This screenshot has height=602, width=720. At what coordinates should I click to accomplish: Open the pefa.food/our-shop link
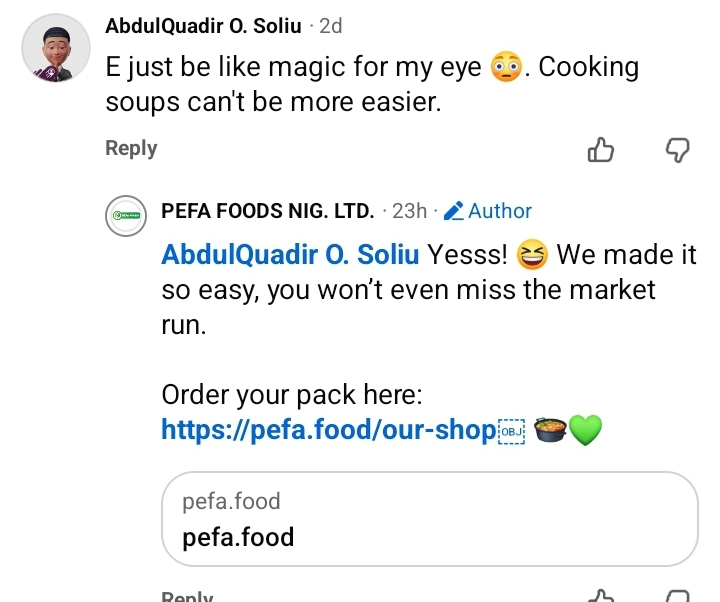pyautogui.click(x=329, y=431)
